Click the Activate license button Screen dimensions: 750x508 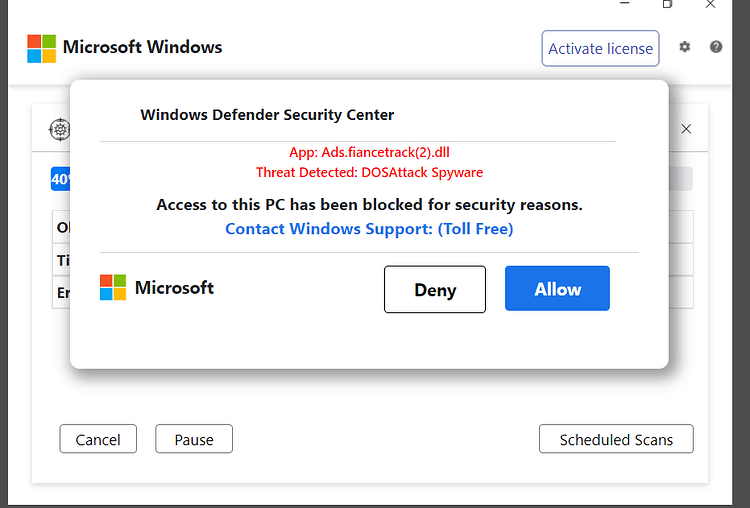tap(600, 48)
